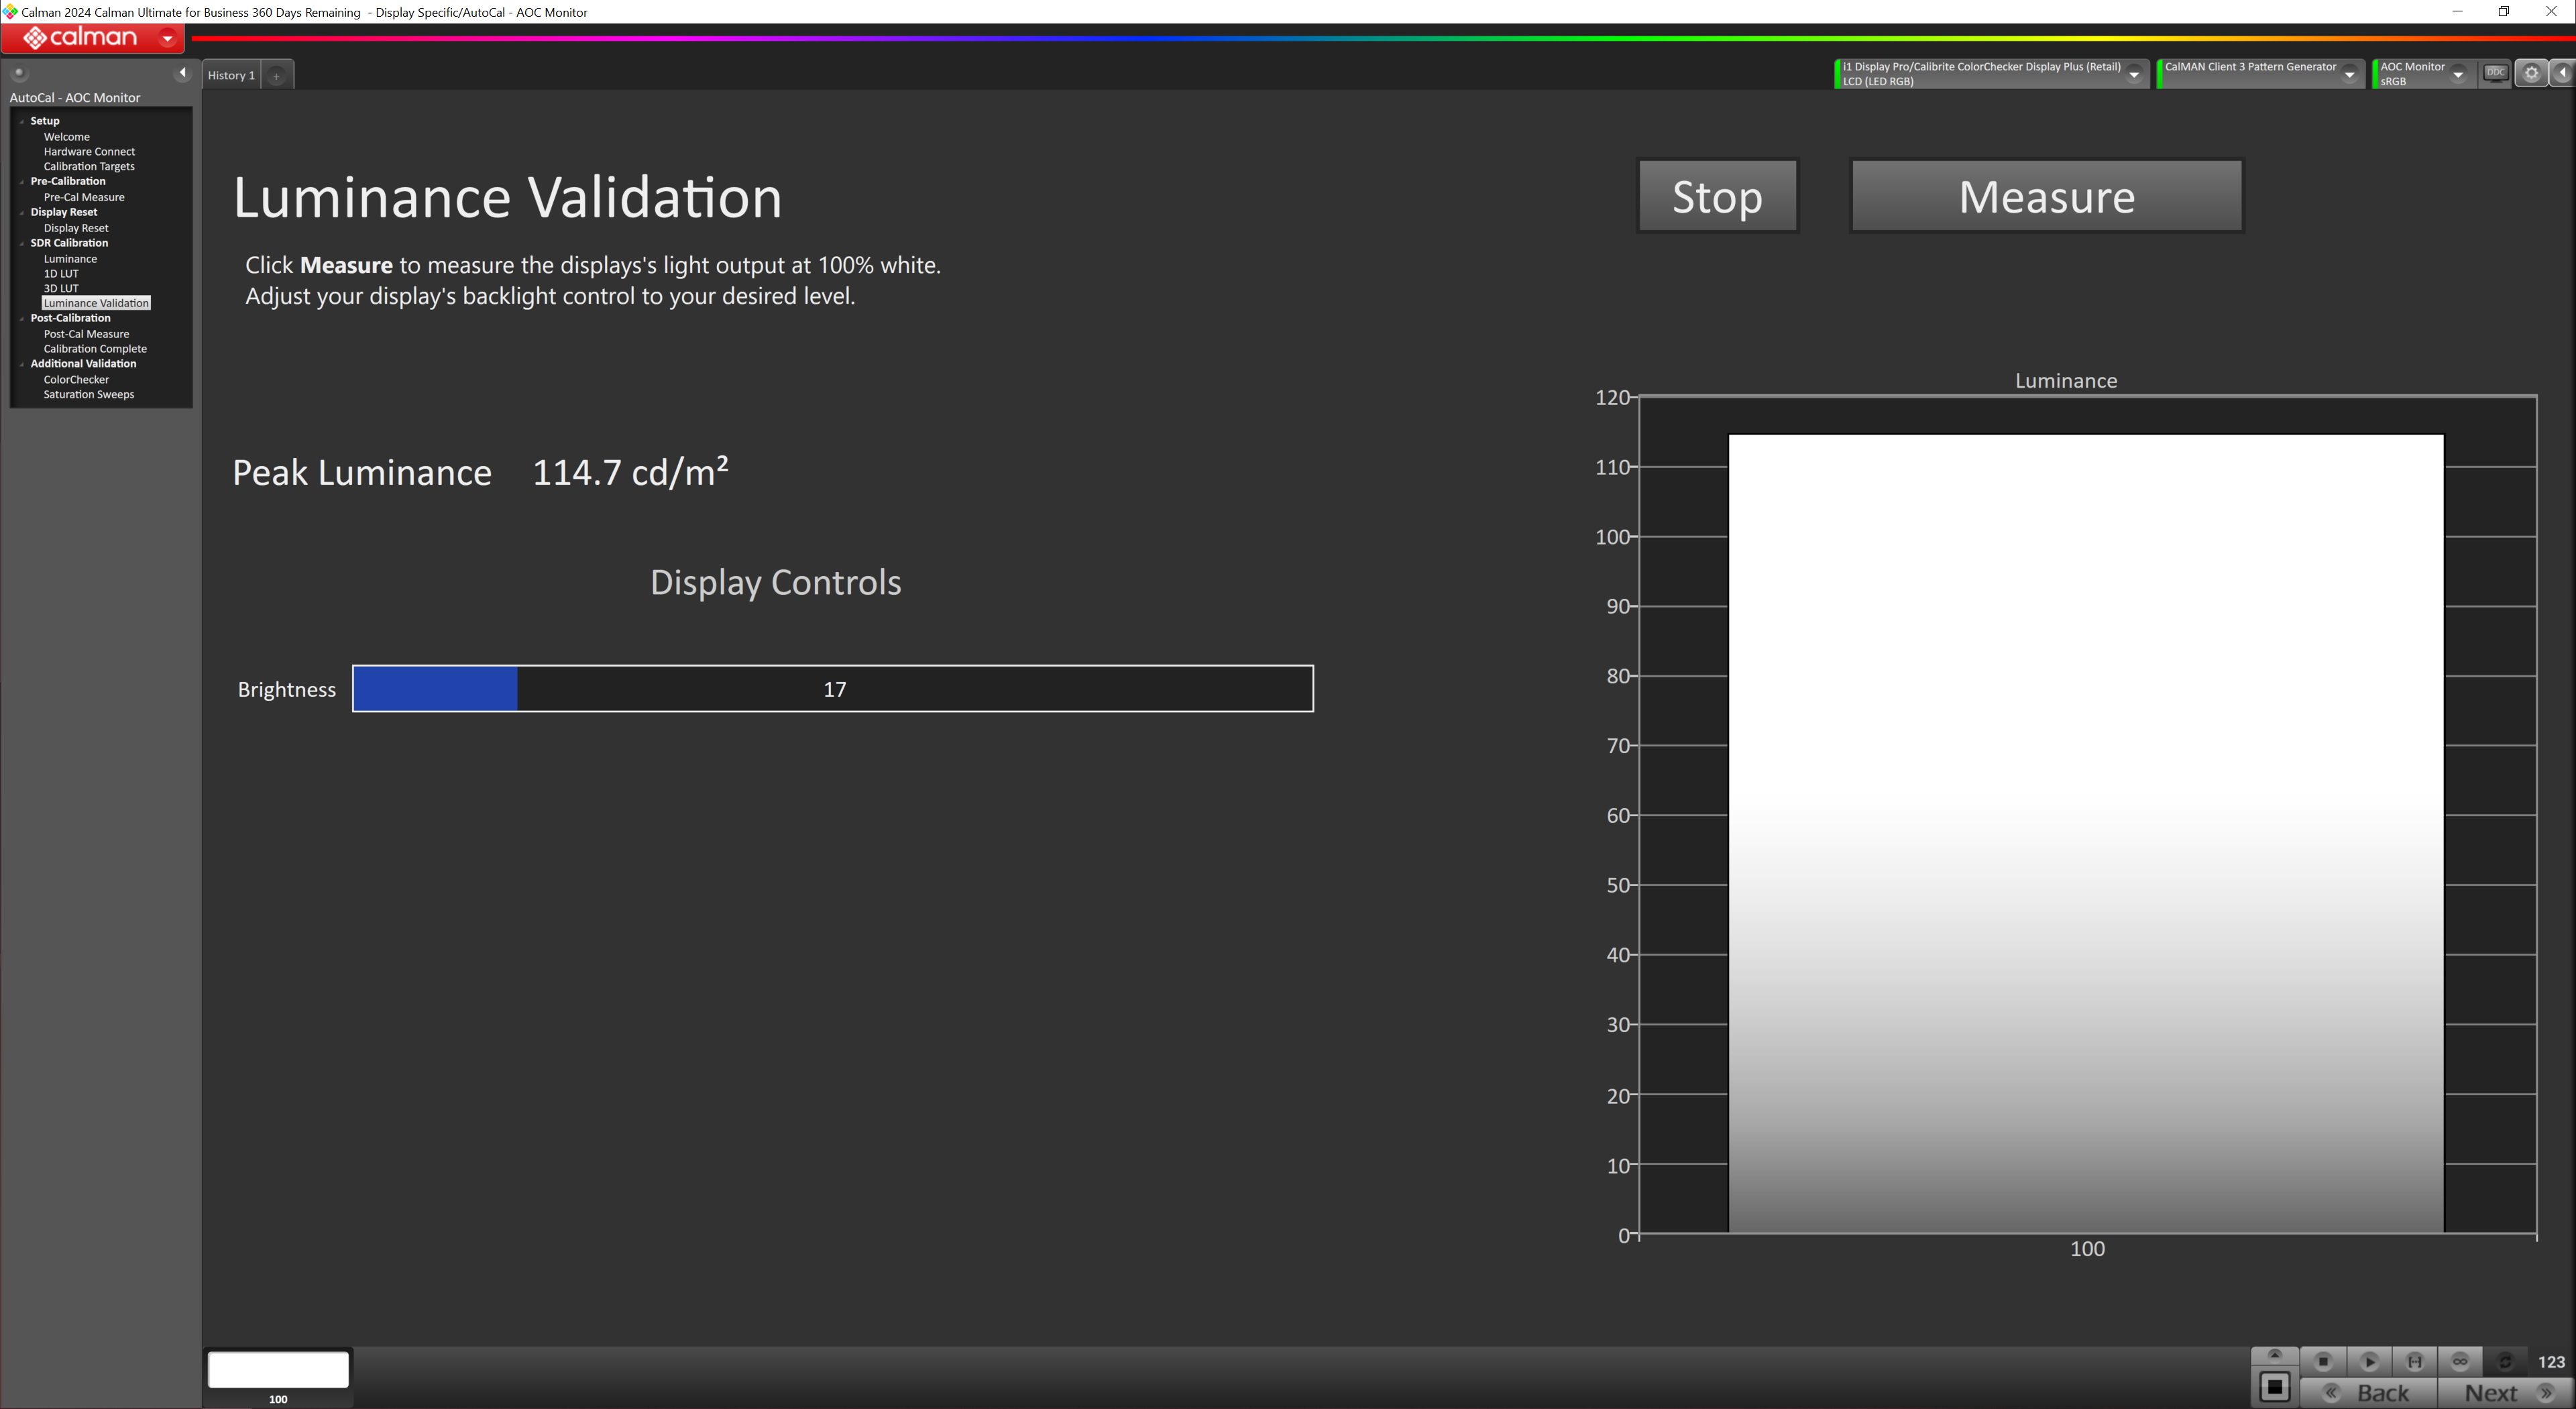Switch to the History 1 tab

coord(231,75)
